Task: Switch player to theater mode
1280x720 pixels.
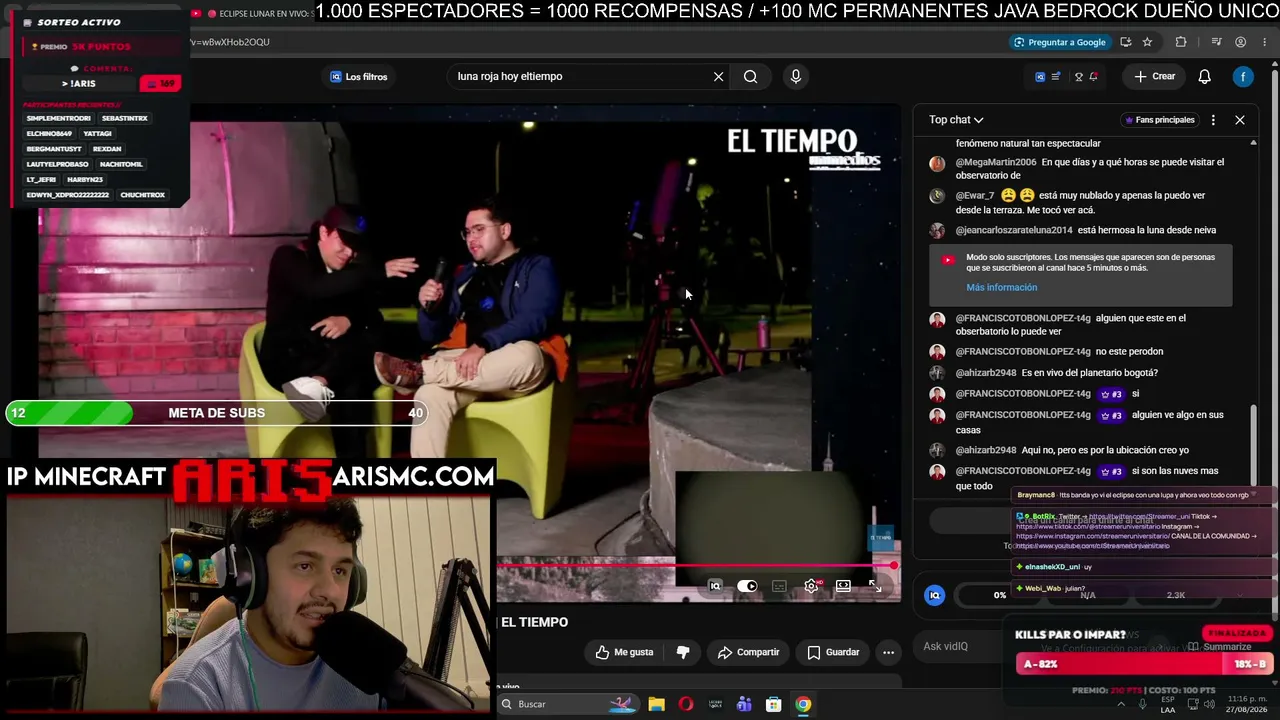Action: pyautogui.click(x=843, y=586)
